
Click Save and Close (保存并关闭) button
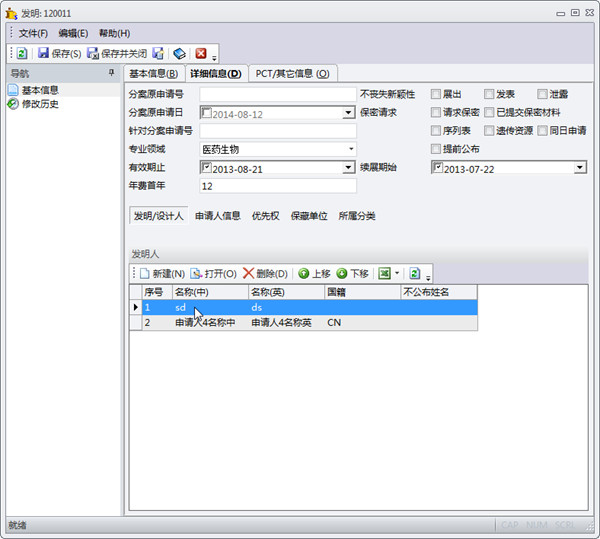tap(117, 53)
